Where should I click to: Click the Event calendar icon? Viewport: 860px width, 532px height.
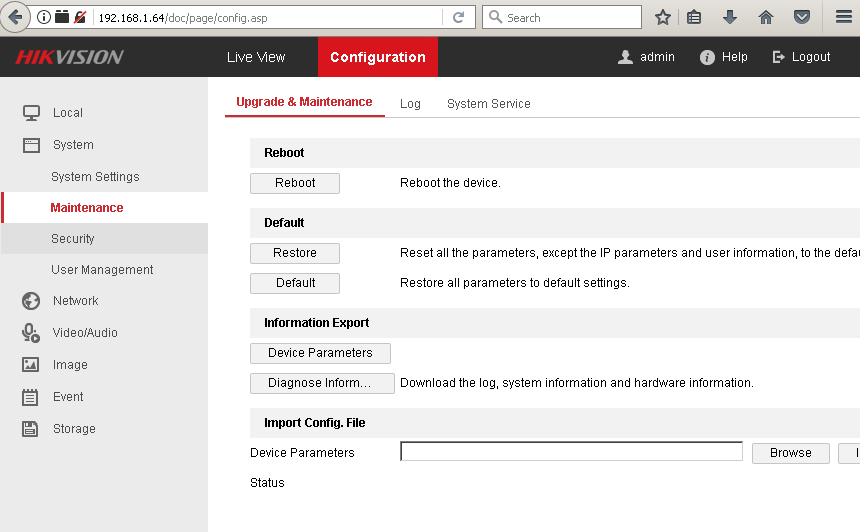(31, 397)
